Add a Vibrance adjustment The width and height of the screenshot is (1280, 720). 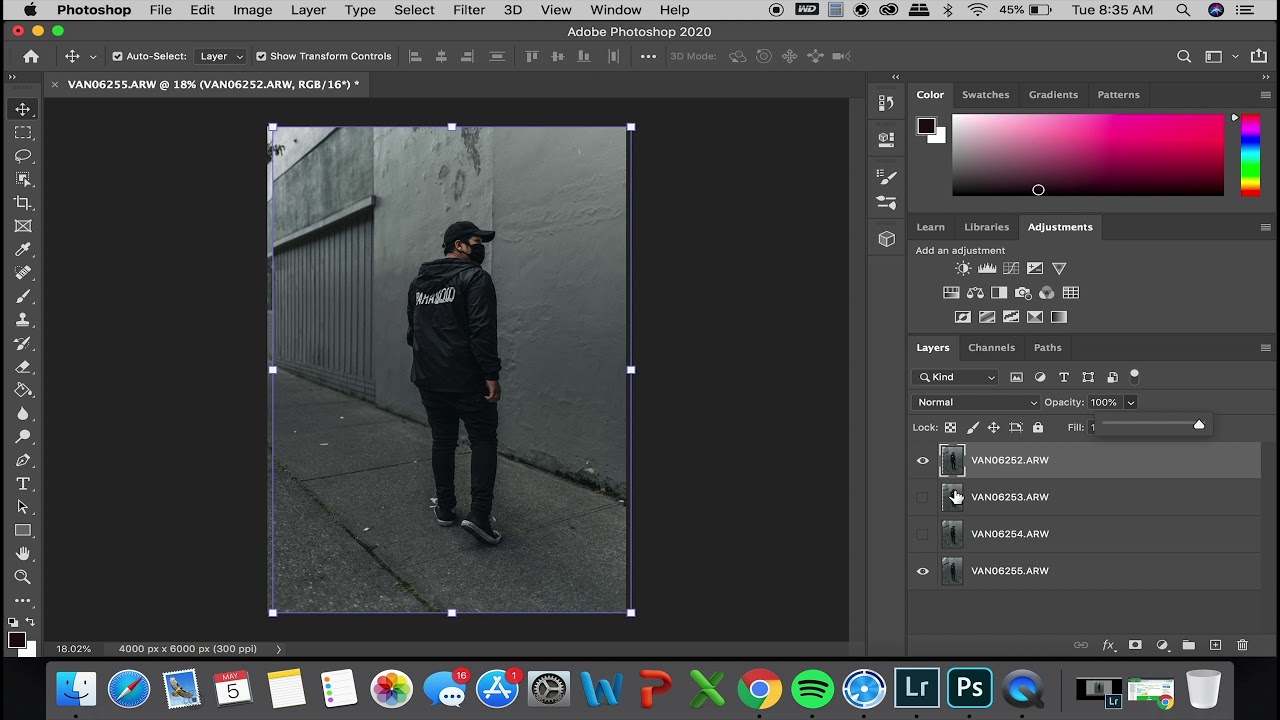coord(1059,268)
